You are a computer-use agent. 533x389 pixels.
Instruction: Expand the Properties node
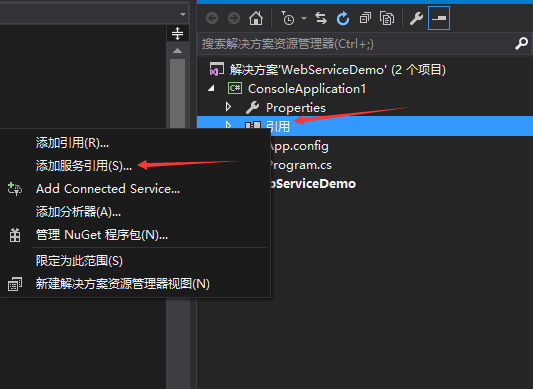(x=228, y=107)
